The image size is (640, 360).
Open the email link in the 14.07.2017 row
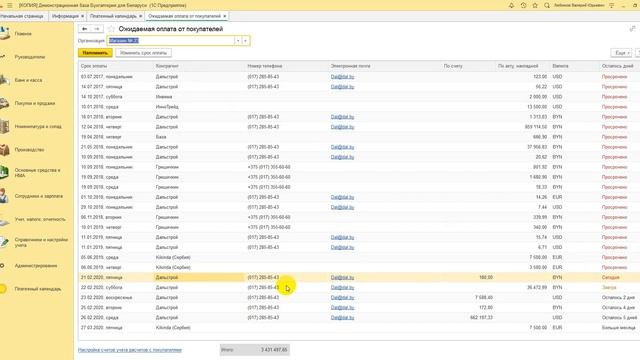[342, 87]
